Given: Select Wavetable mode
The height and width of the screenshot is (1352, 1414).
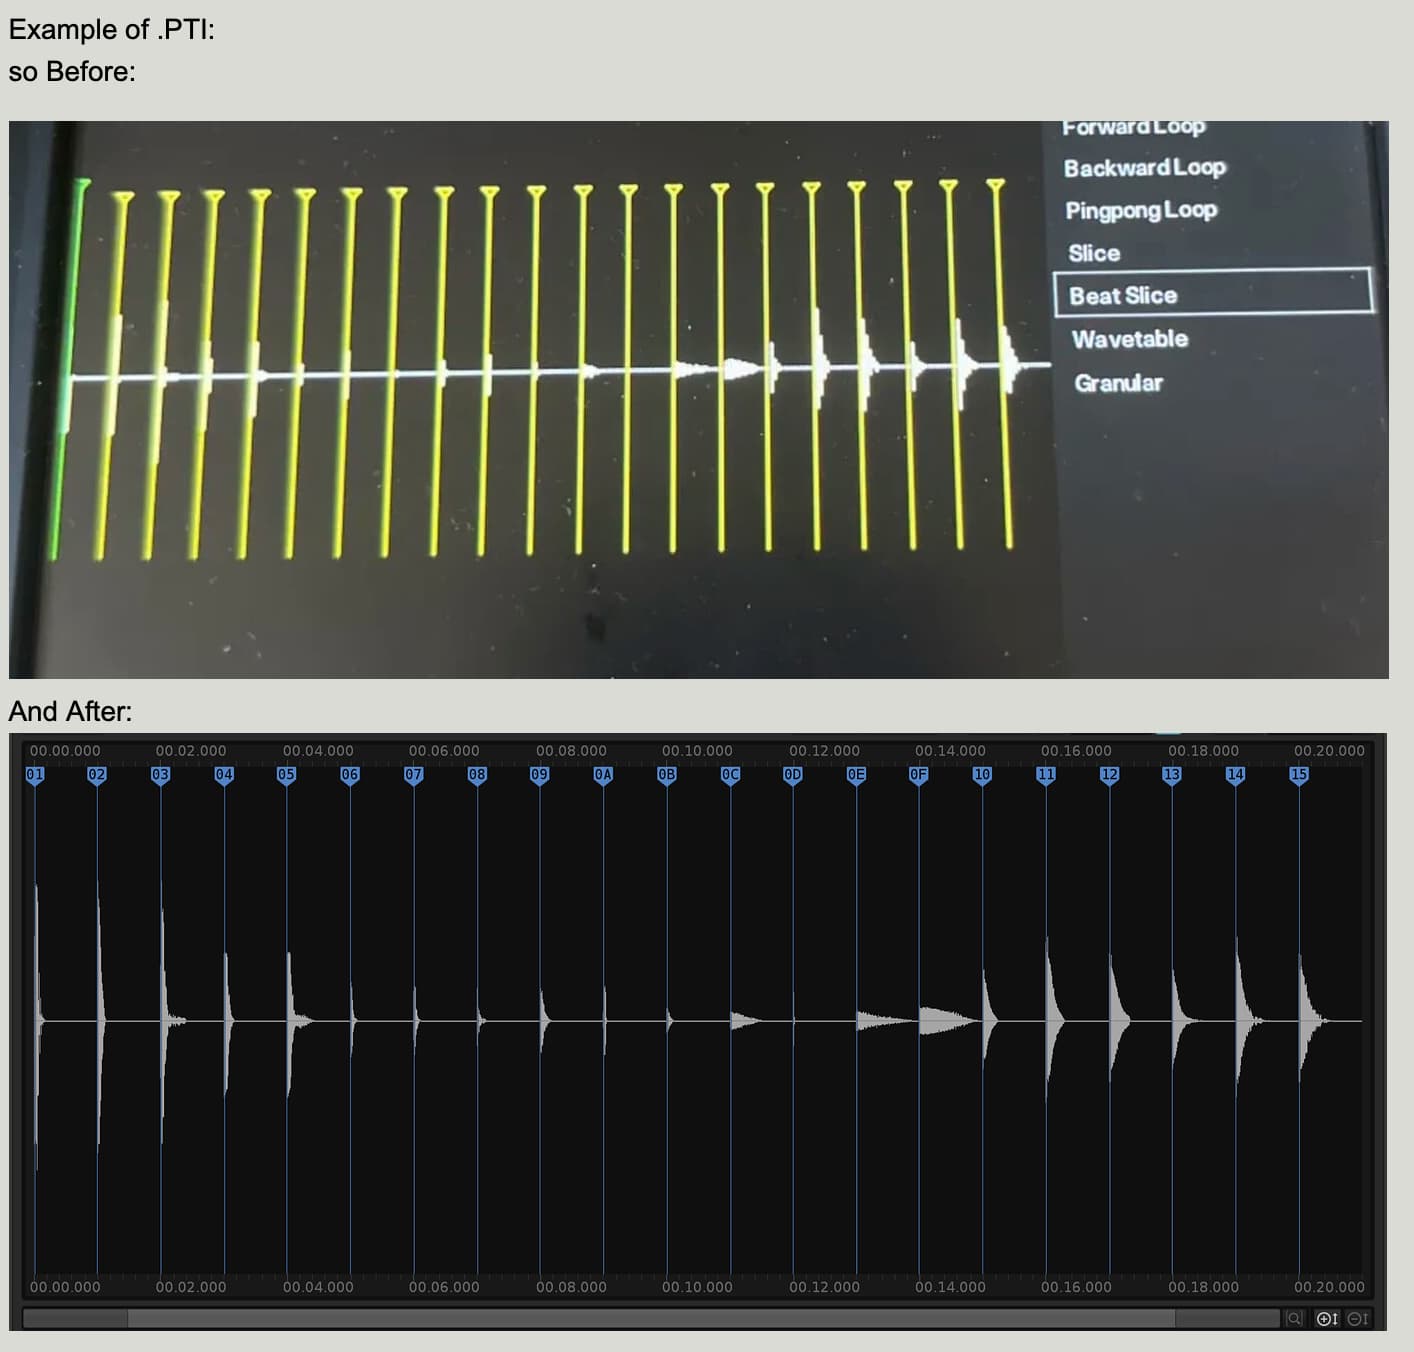Looking at the screenshot, I should 1129,339.
